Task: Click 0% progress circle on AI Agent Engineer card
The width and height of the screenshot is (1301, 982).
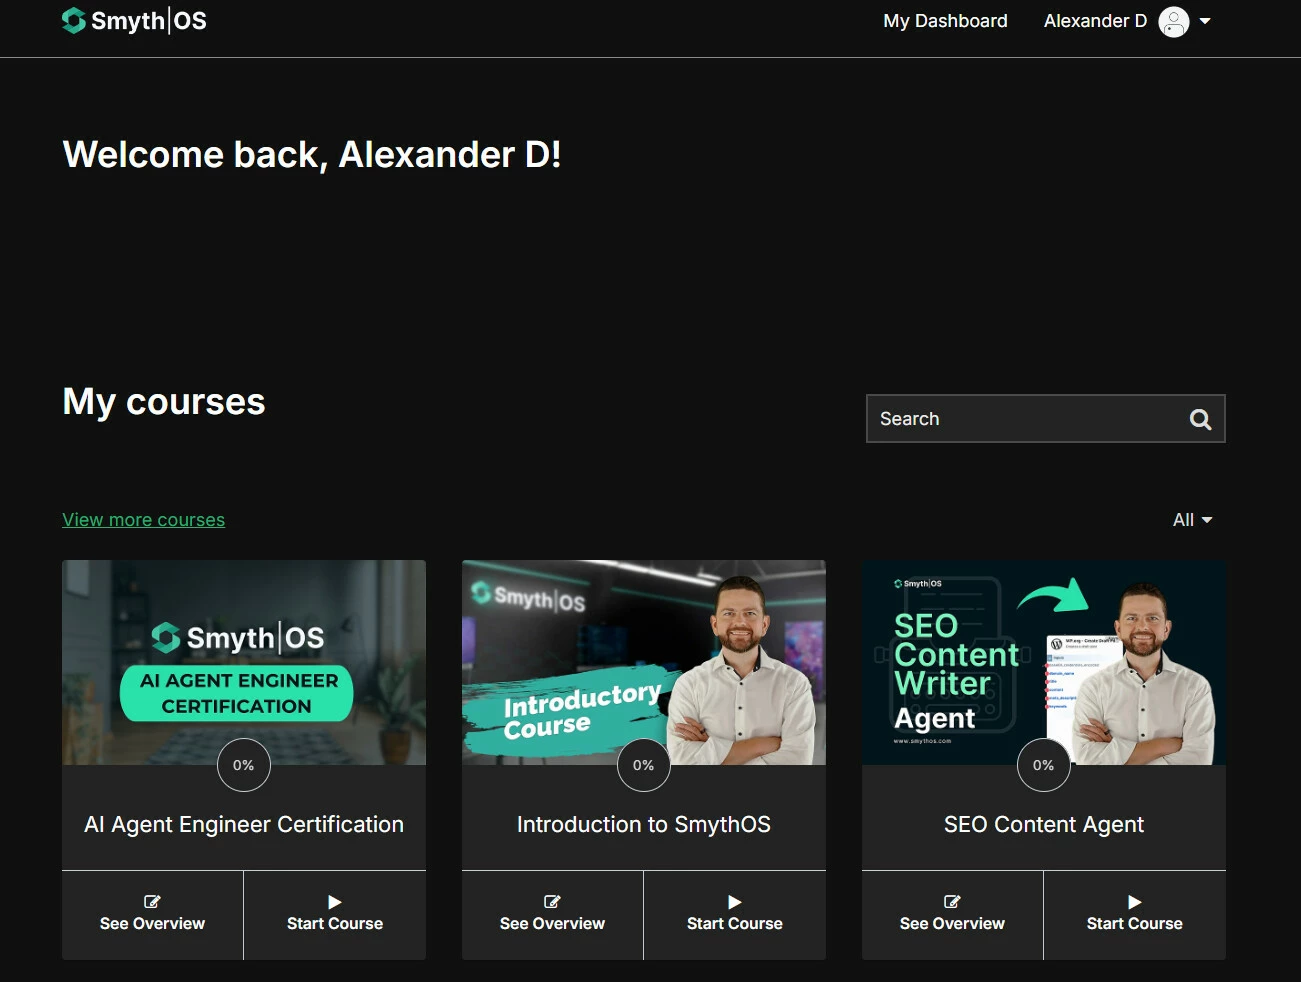Action: [244, 765]
